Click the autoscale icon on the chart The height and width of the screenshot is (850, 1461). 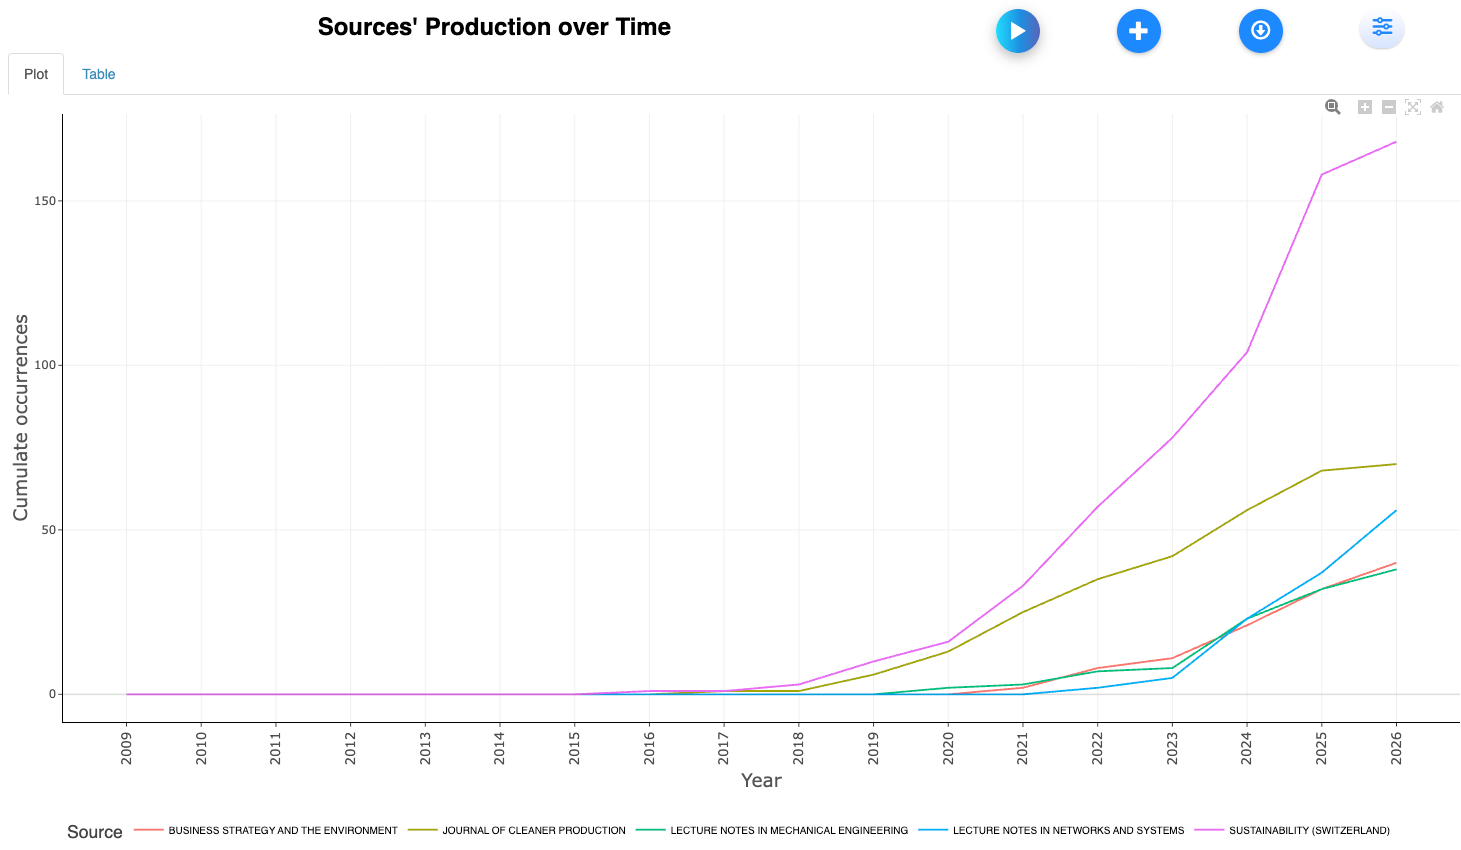click(1412, 107)
